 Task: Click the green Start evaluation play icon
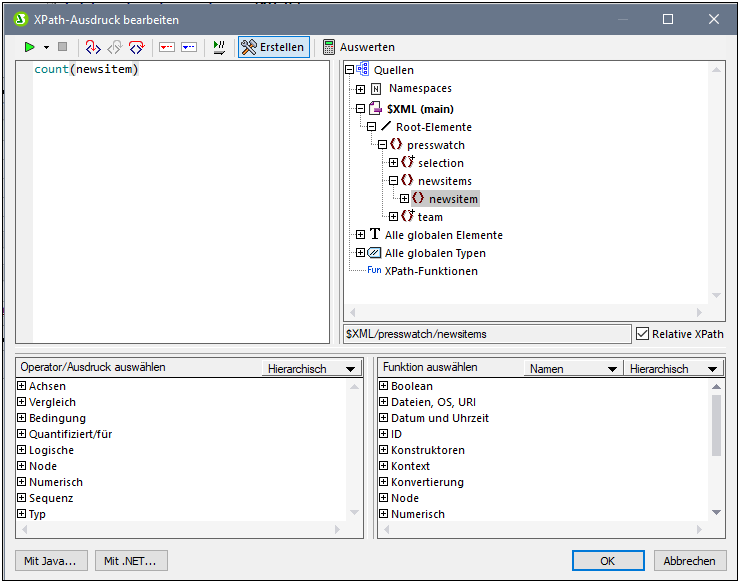point(30,47)
